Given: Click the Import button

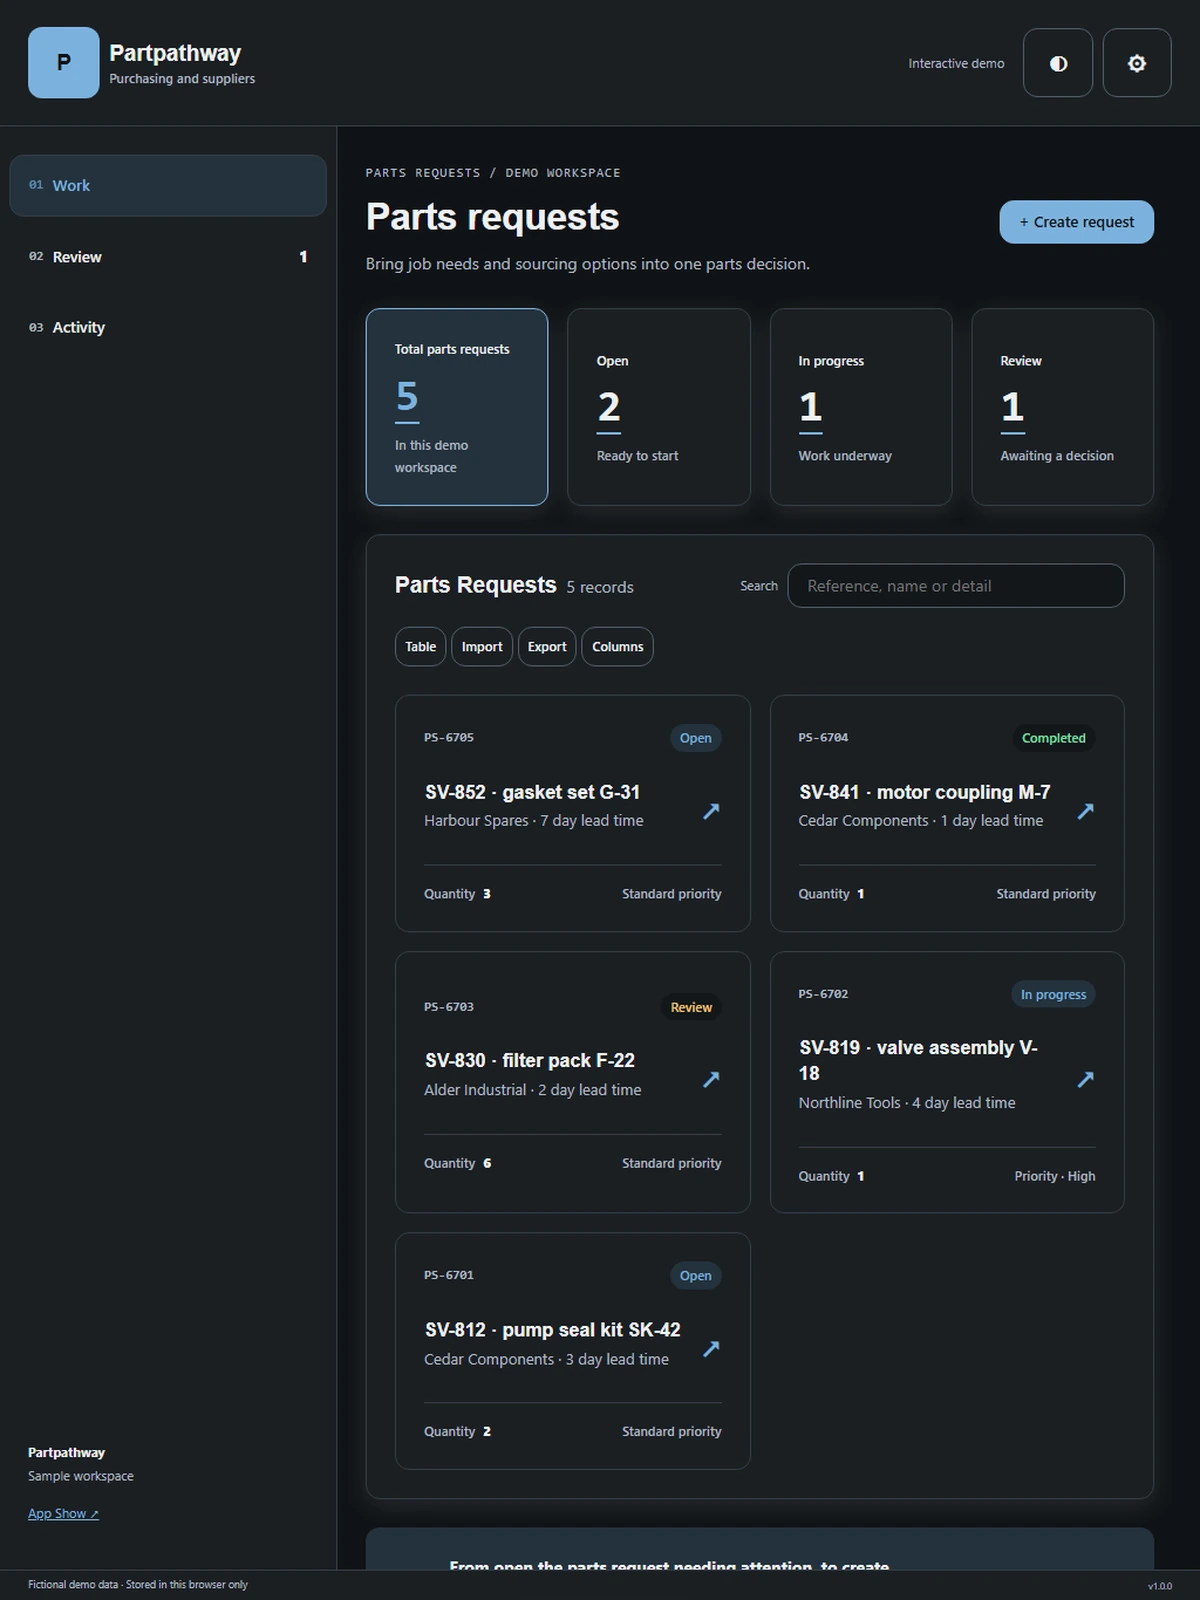Looking at the screenshot, I should (x=482, y=647).
